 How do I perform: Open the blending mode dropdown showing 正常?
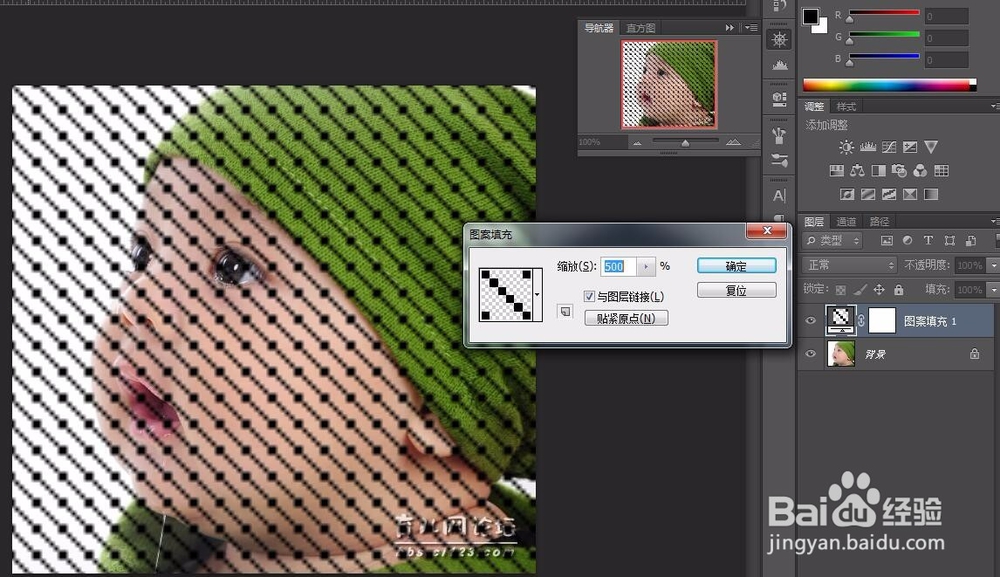pyautogui.click(x=850, y=263)
